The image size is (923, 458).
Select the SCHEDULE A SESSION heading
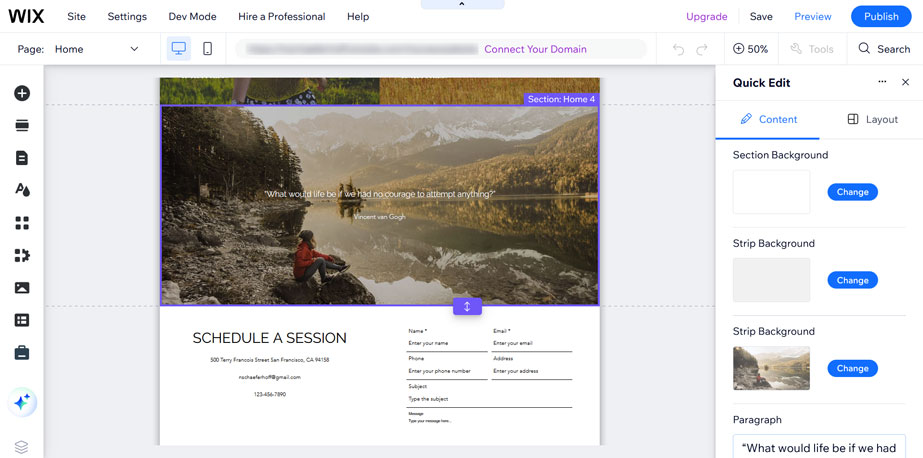click(x=270, y=338)
